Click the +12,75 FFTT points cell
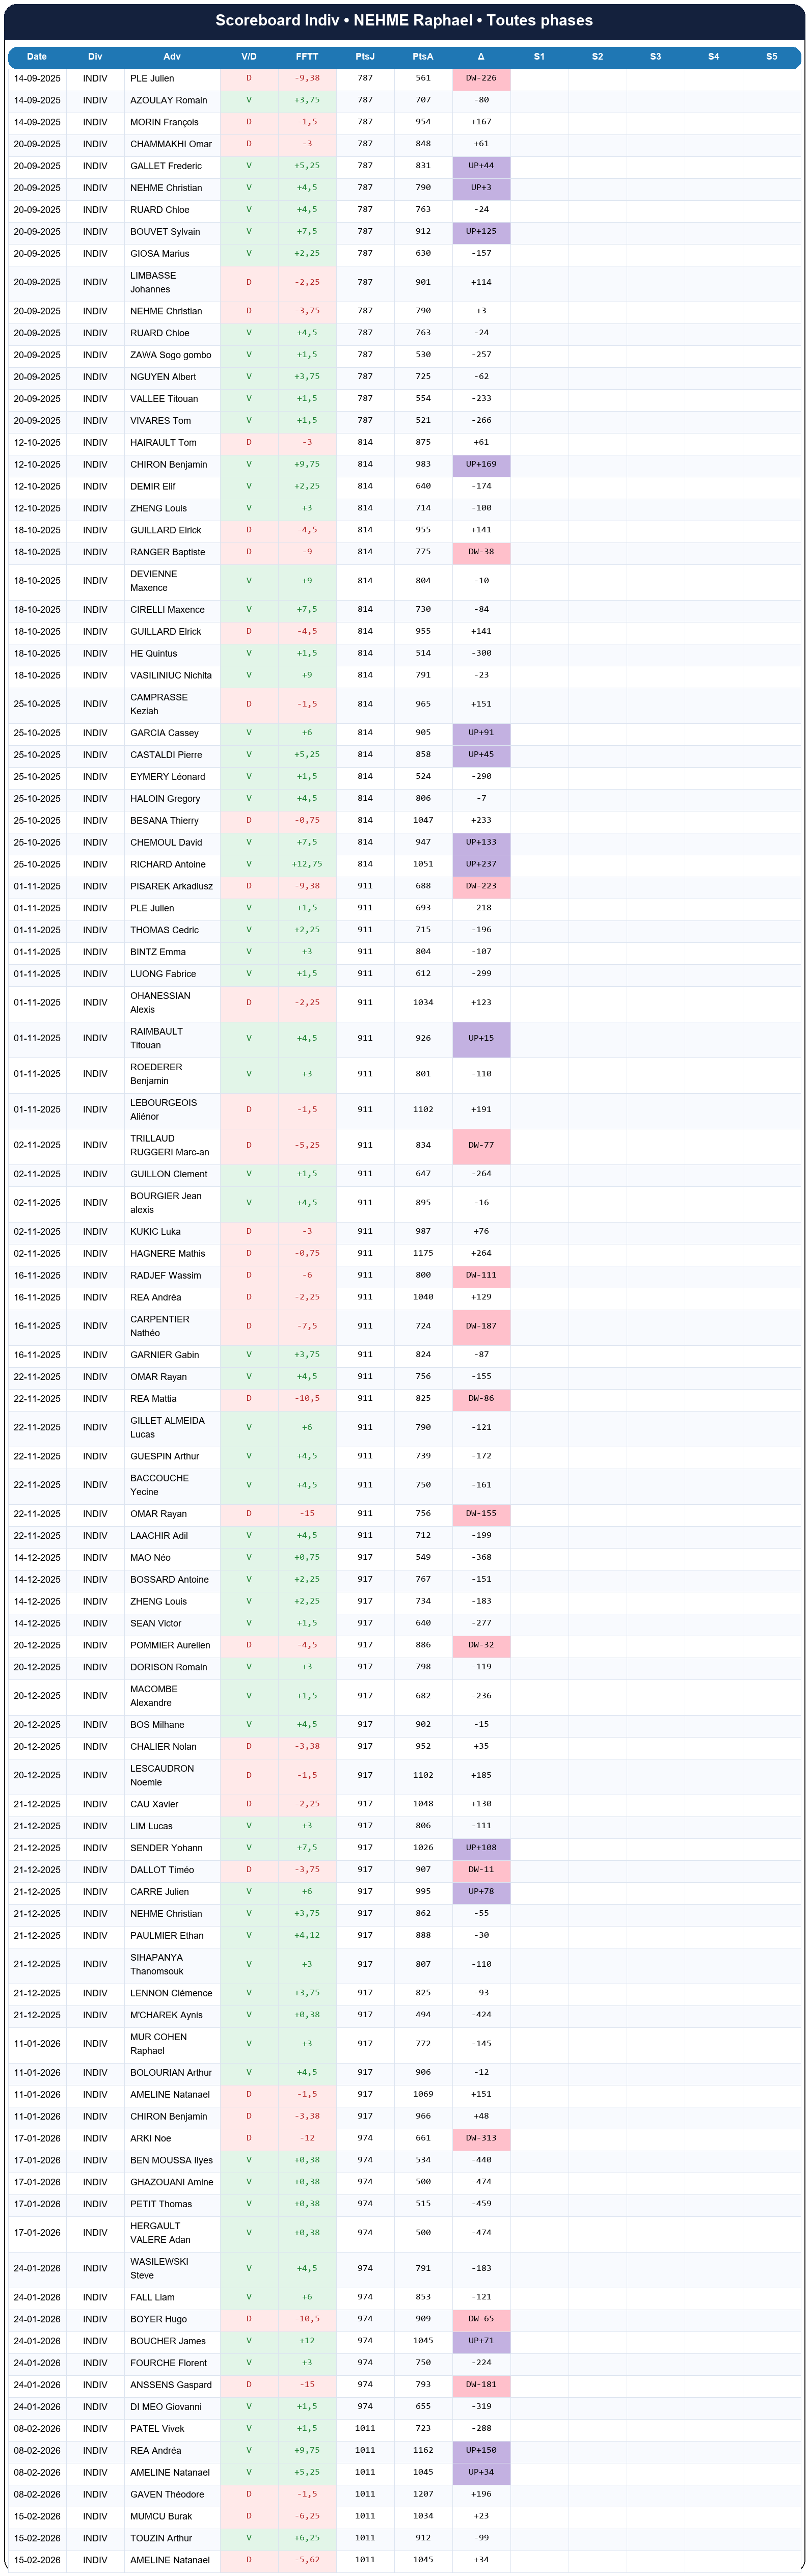Image resolution: width=809 pixels, height=2576 pixels. click(307, 864)
